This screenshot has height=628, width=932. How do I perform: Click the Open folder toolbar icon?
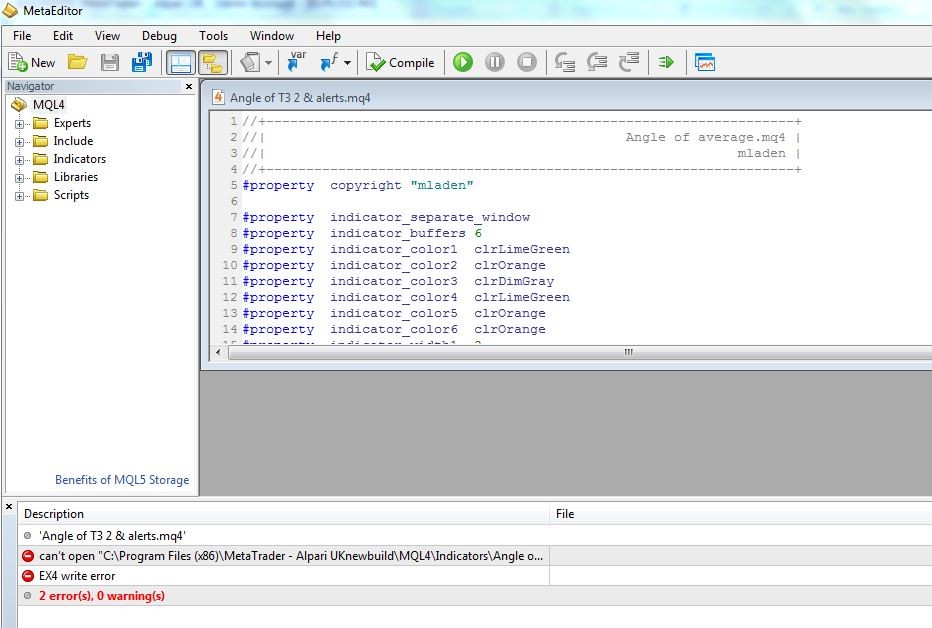(77, 62)
